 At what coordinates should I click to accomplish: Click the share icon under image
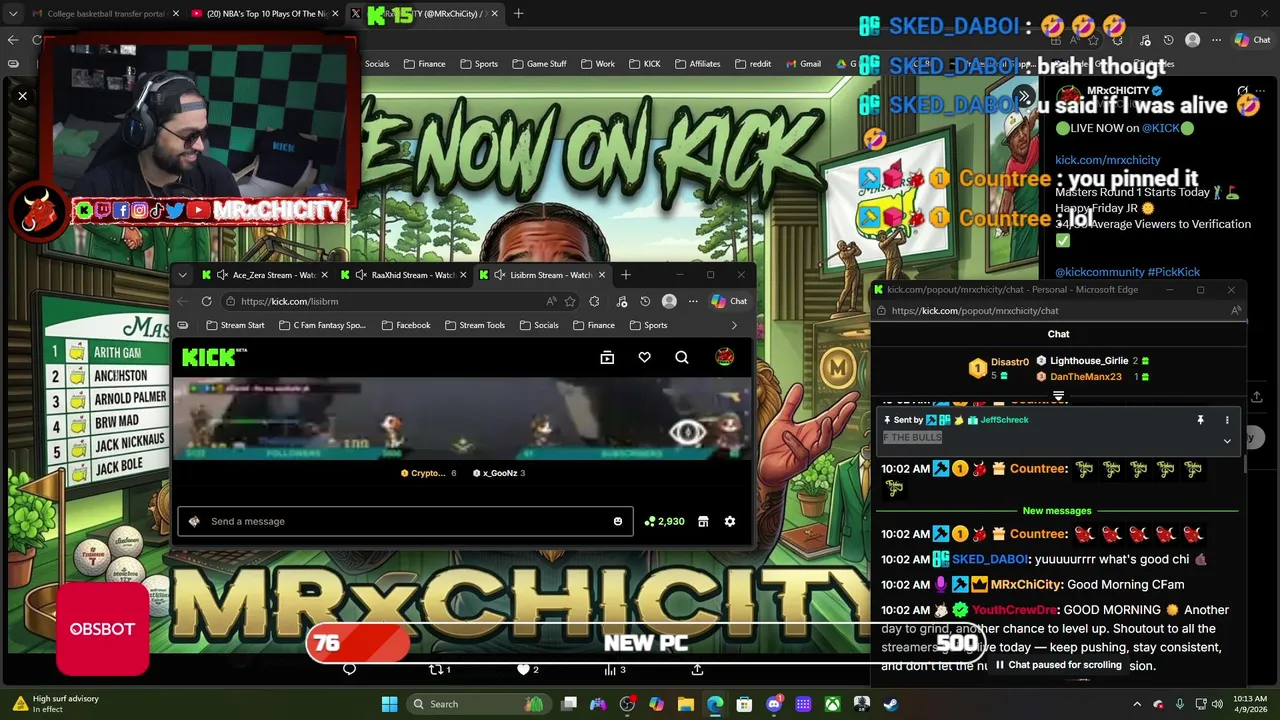coord(697,669)
